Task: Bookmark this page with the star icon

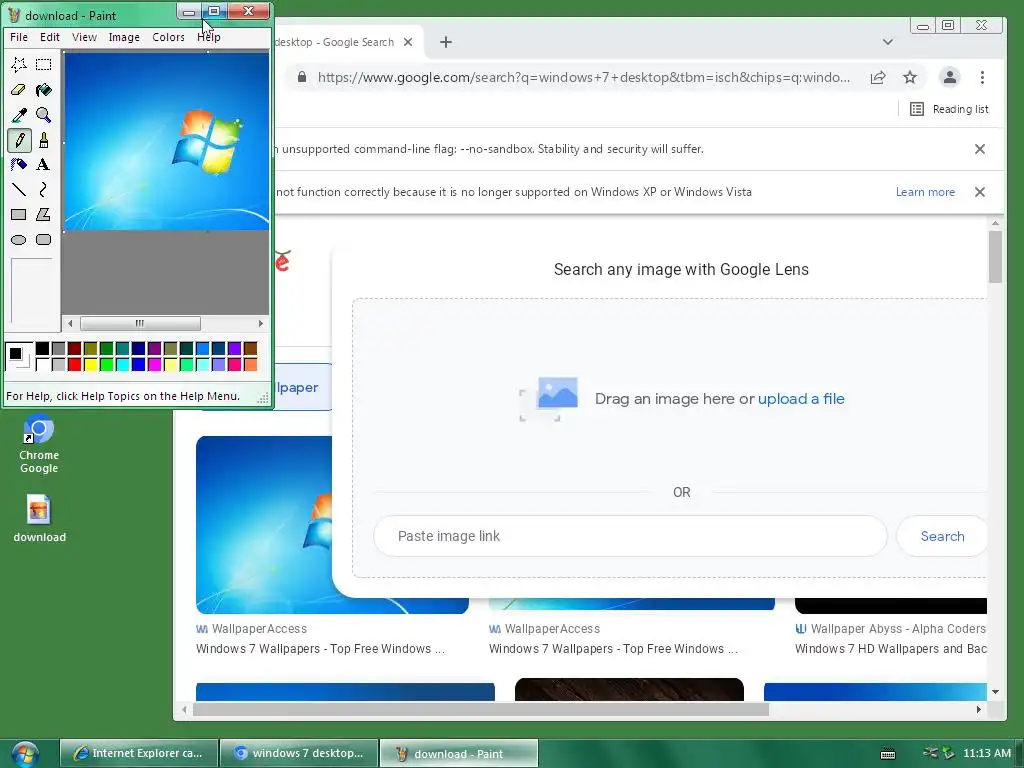Action: pos(910,78)
